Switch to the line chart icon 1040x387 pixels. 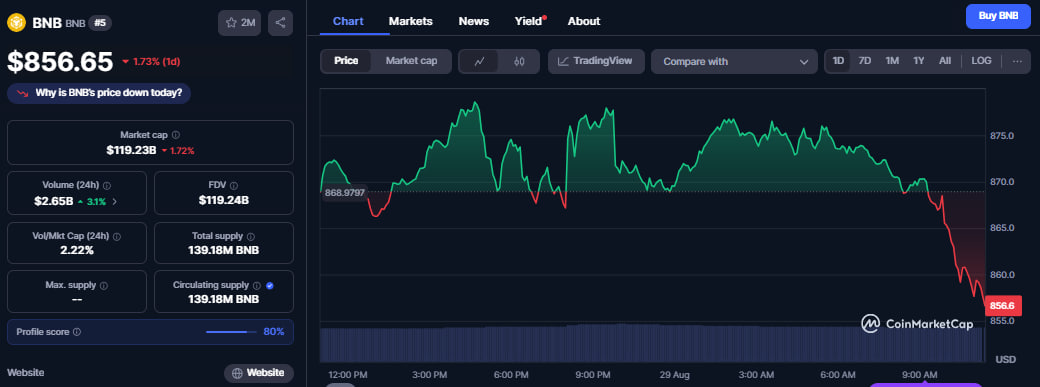tap(481, 61)
